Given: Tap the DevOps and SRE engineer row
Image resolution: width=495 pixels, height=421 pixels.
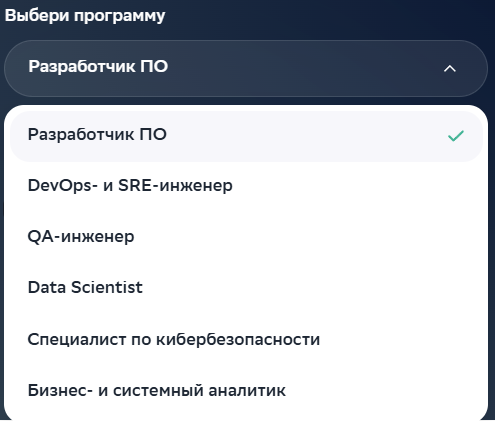Looking at the screenshot, I should coord(246,185).
